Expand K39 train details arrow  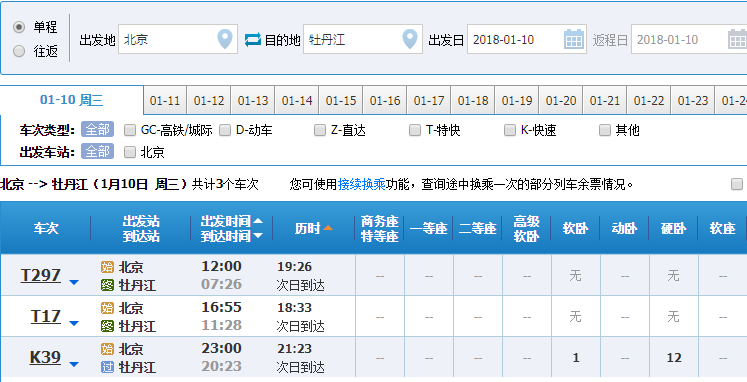coord(73,364)
